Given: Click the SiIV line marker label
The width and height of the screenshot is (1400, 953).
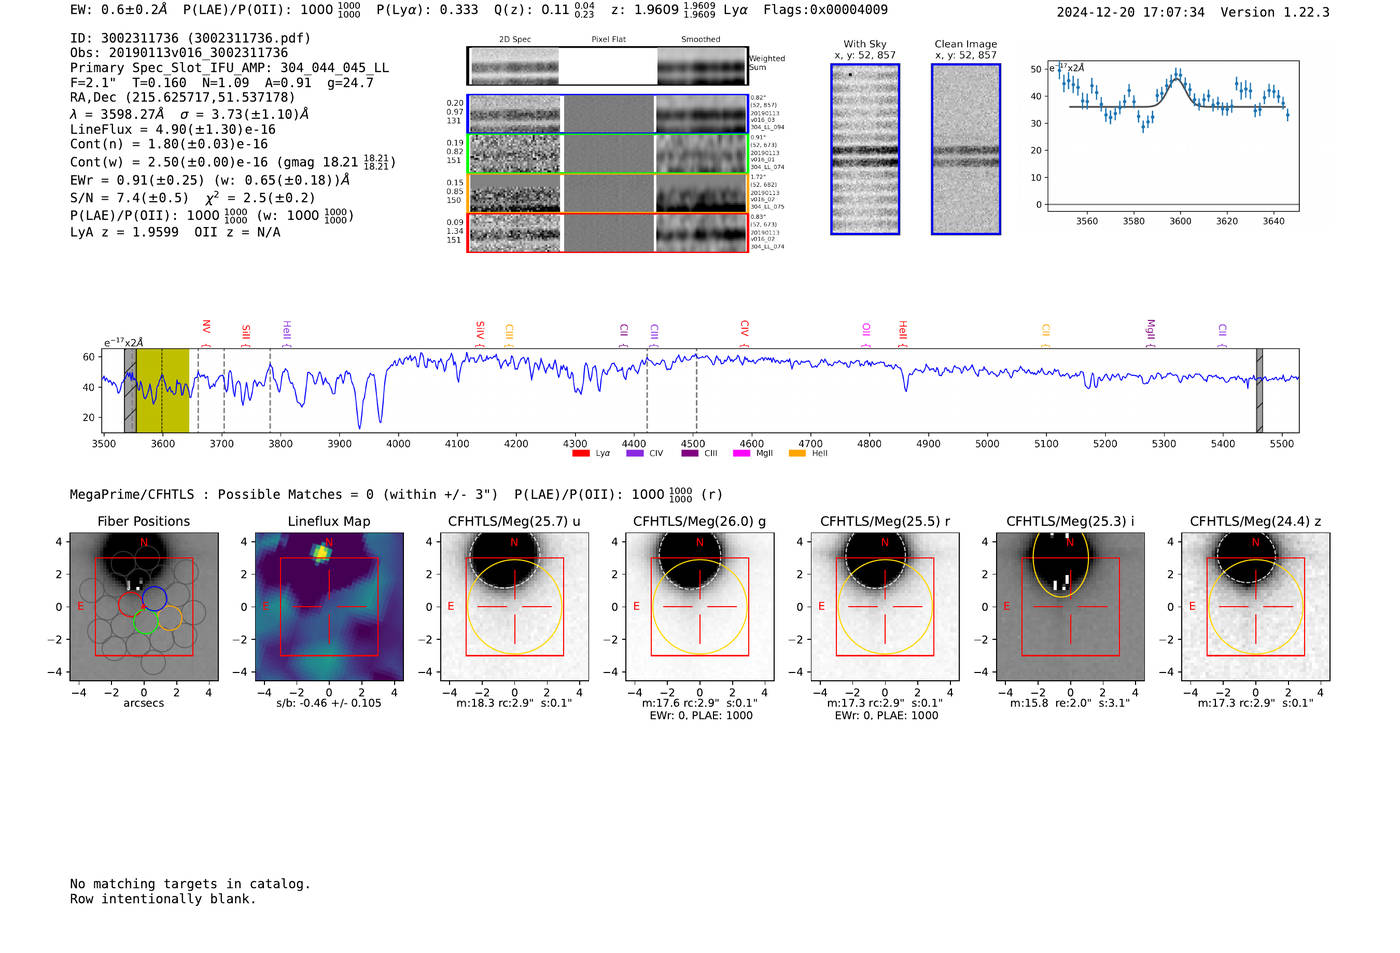Looking at the screenshot, I should coord(480,332).
